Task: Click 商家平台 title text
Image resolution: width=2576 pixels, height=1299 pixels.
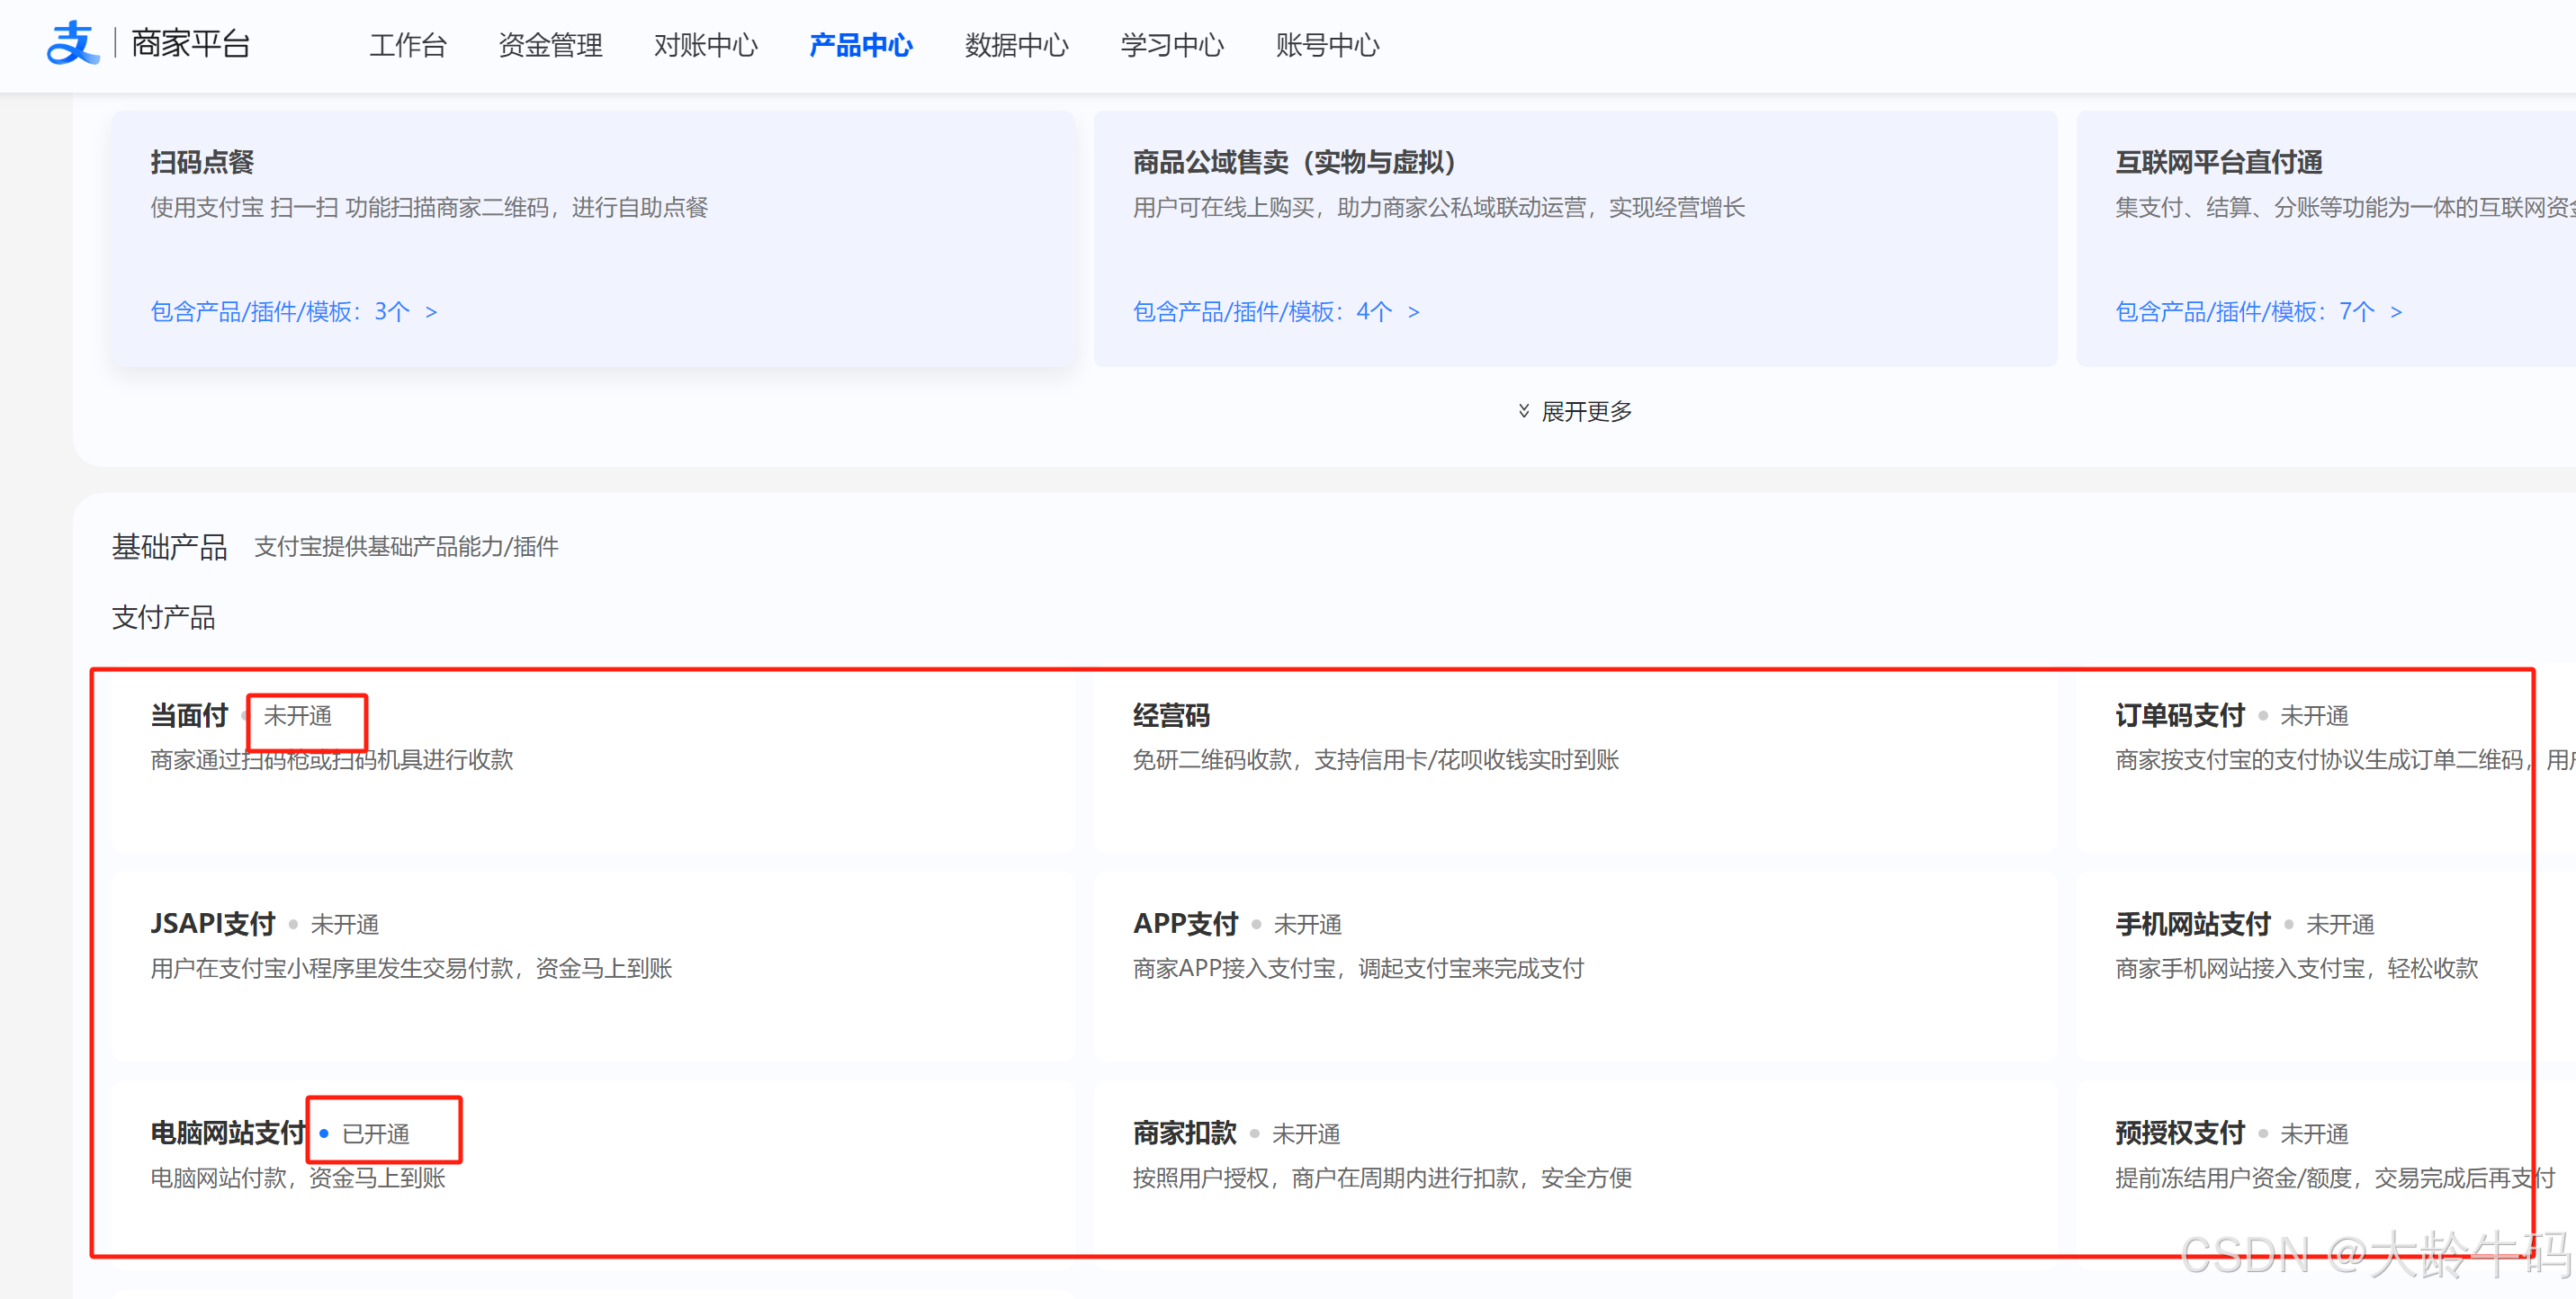Action: [x=190, y=44]
